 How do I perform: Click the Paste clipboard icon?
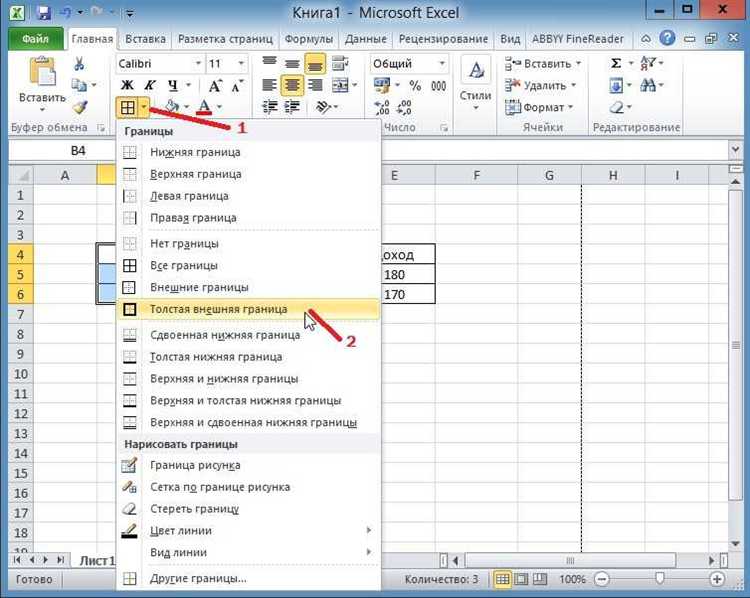click(43, 72)
